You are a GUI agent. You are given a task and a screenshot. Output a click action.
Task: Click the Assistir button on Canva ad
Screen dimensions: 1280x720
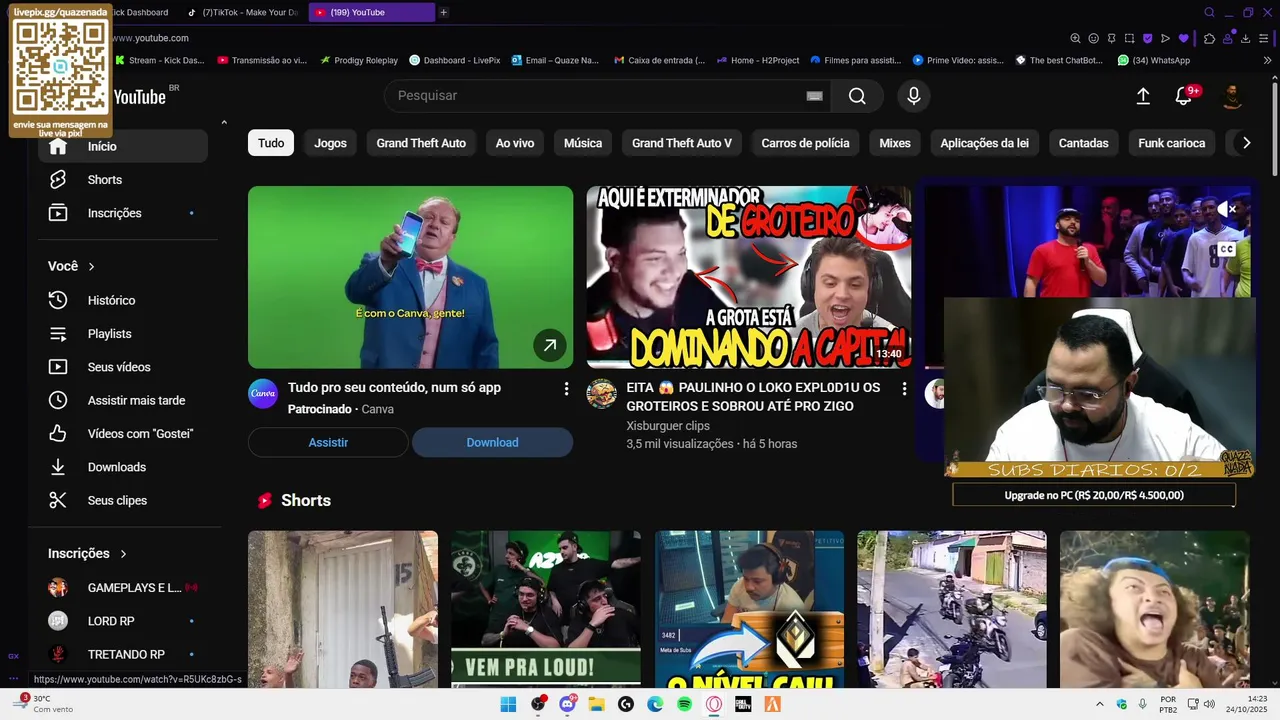click(x=328, y=442)
